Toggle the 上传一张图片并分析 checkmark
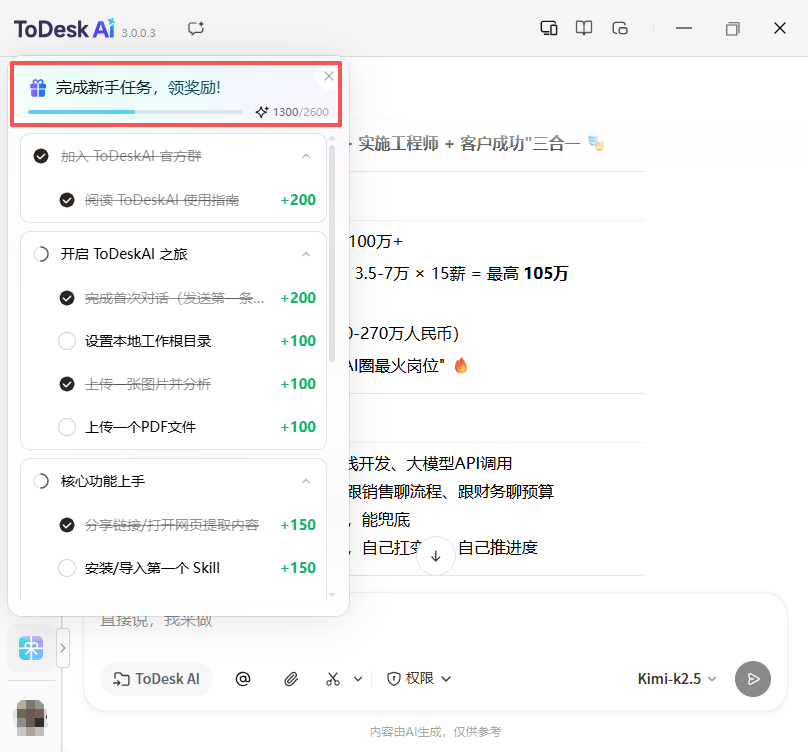The width and height of the screenshot is (808, 752). pos(67,384)
